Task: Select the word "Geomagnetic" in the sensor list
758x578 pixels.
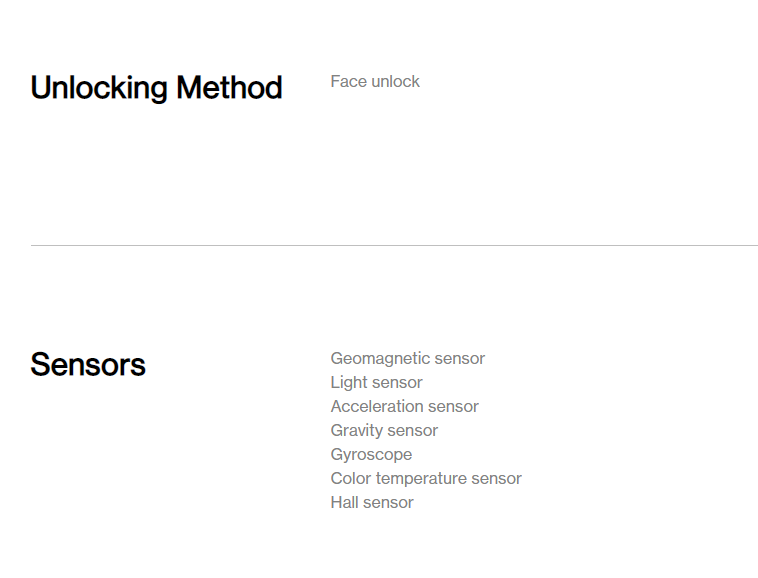Action: [x=380, y=358]
